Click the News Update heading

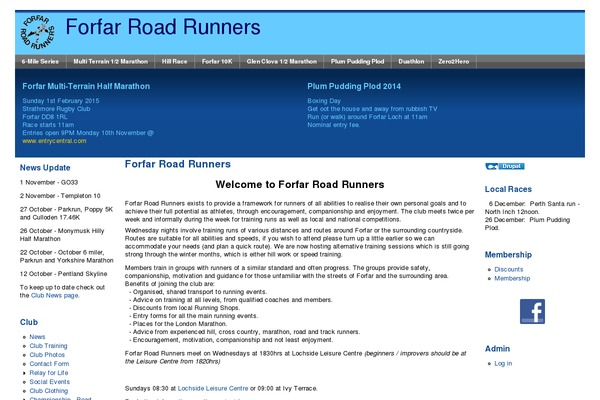45,168
